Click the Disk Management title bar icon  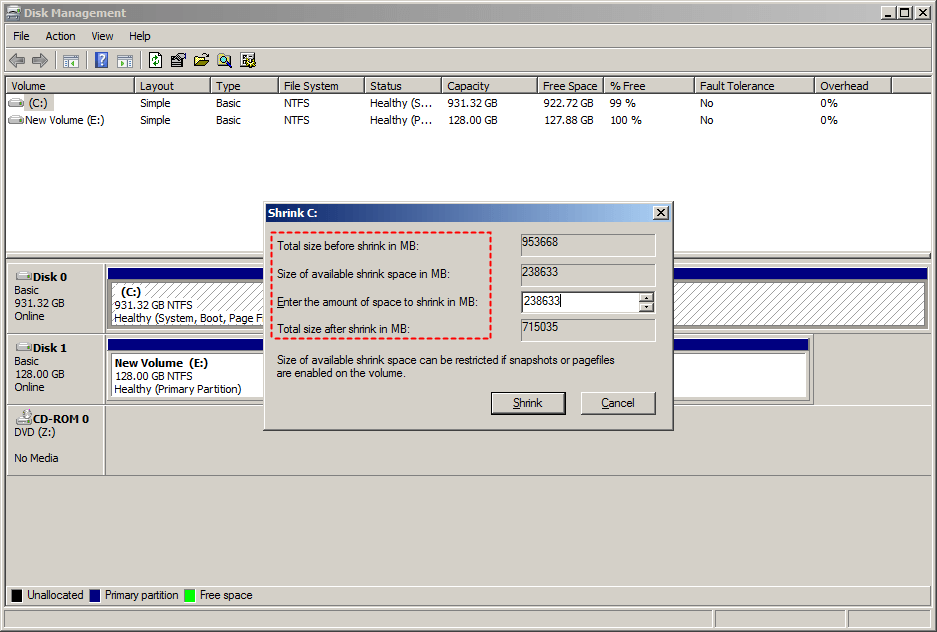(x=13, y=13)
